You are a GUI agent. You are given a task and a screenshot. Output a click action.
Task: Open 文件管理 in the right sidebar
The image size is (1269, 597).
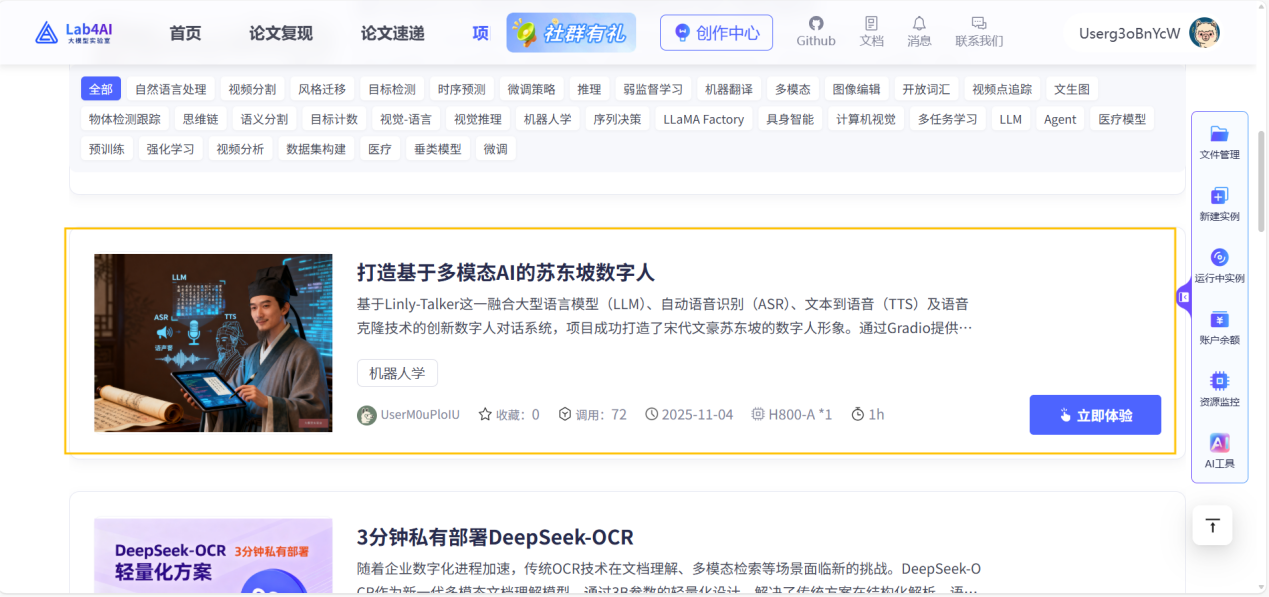(x=1219, y=142)
